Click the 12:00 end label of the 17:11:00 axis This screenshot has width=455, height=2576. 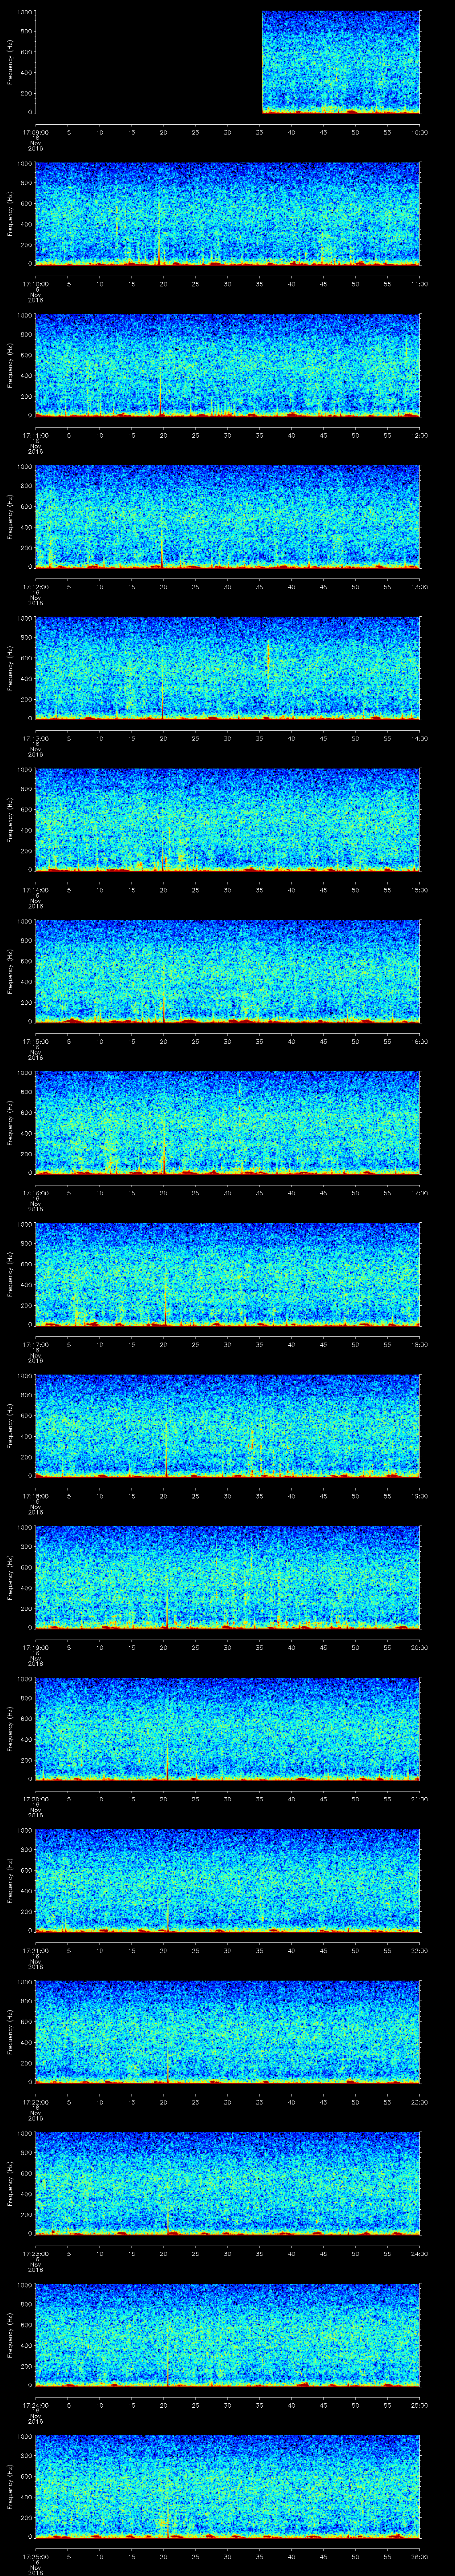419,435
